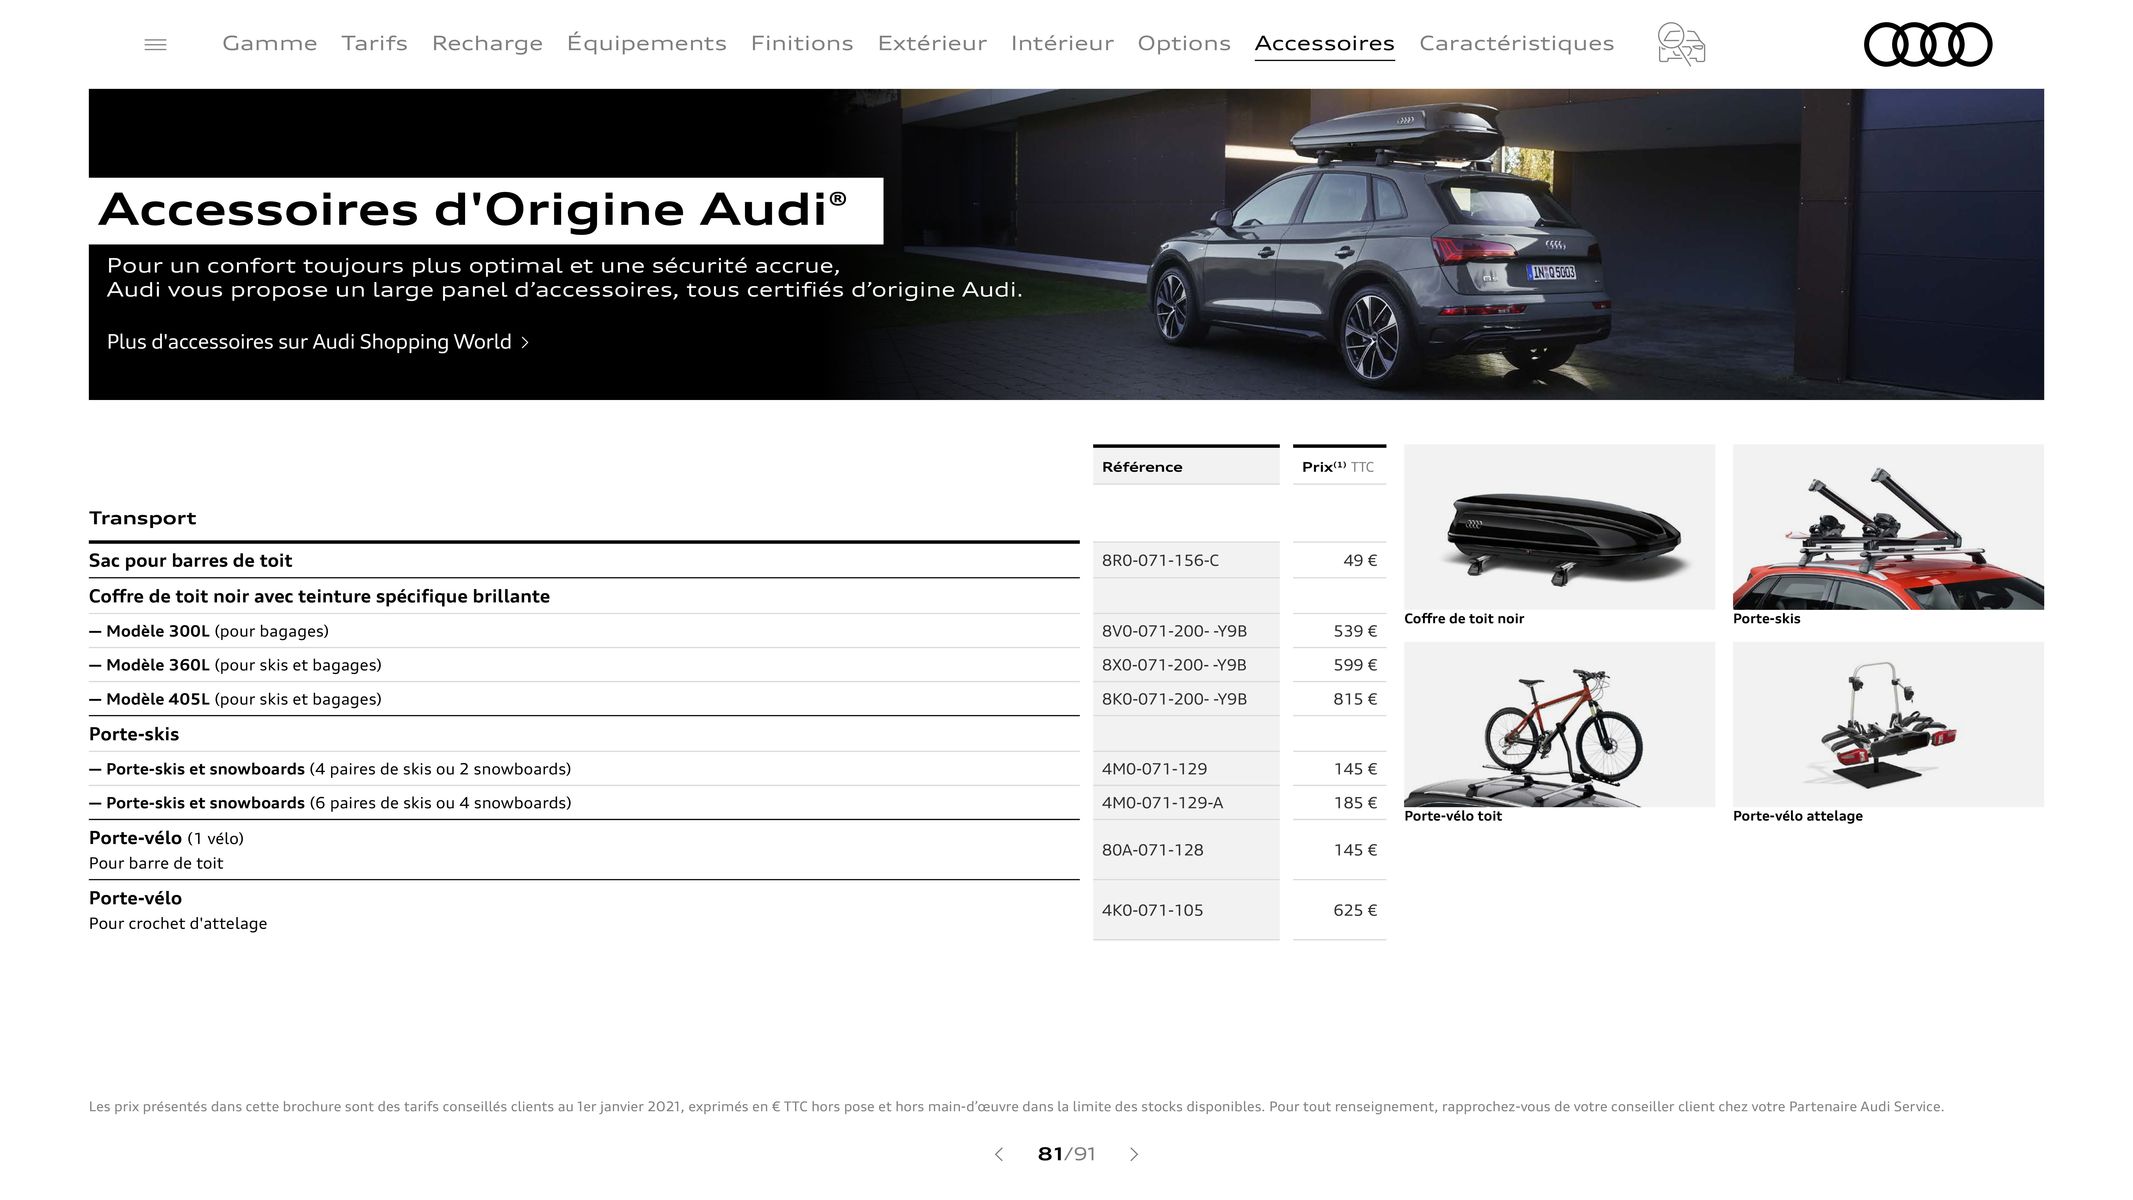Select reference 8V0-071-200- -Y9B
2133x1200 pixels.
1174,631
